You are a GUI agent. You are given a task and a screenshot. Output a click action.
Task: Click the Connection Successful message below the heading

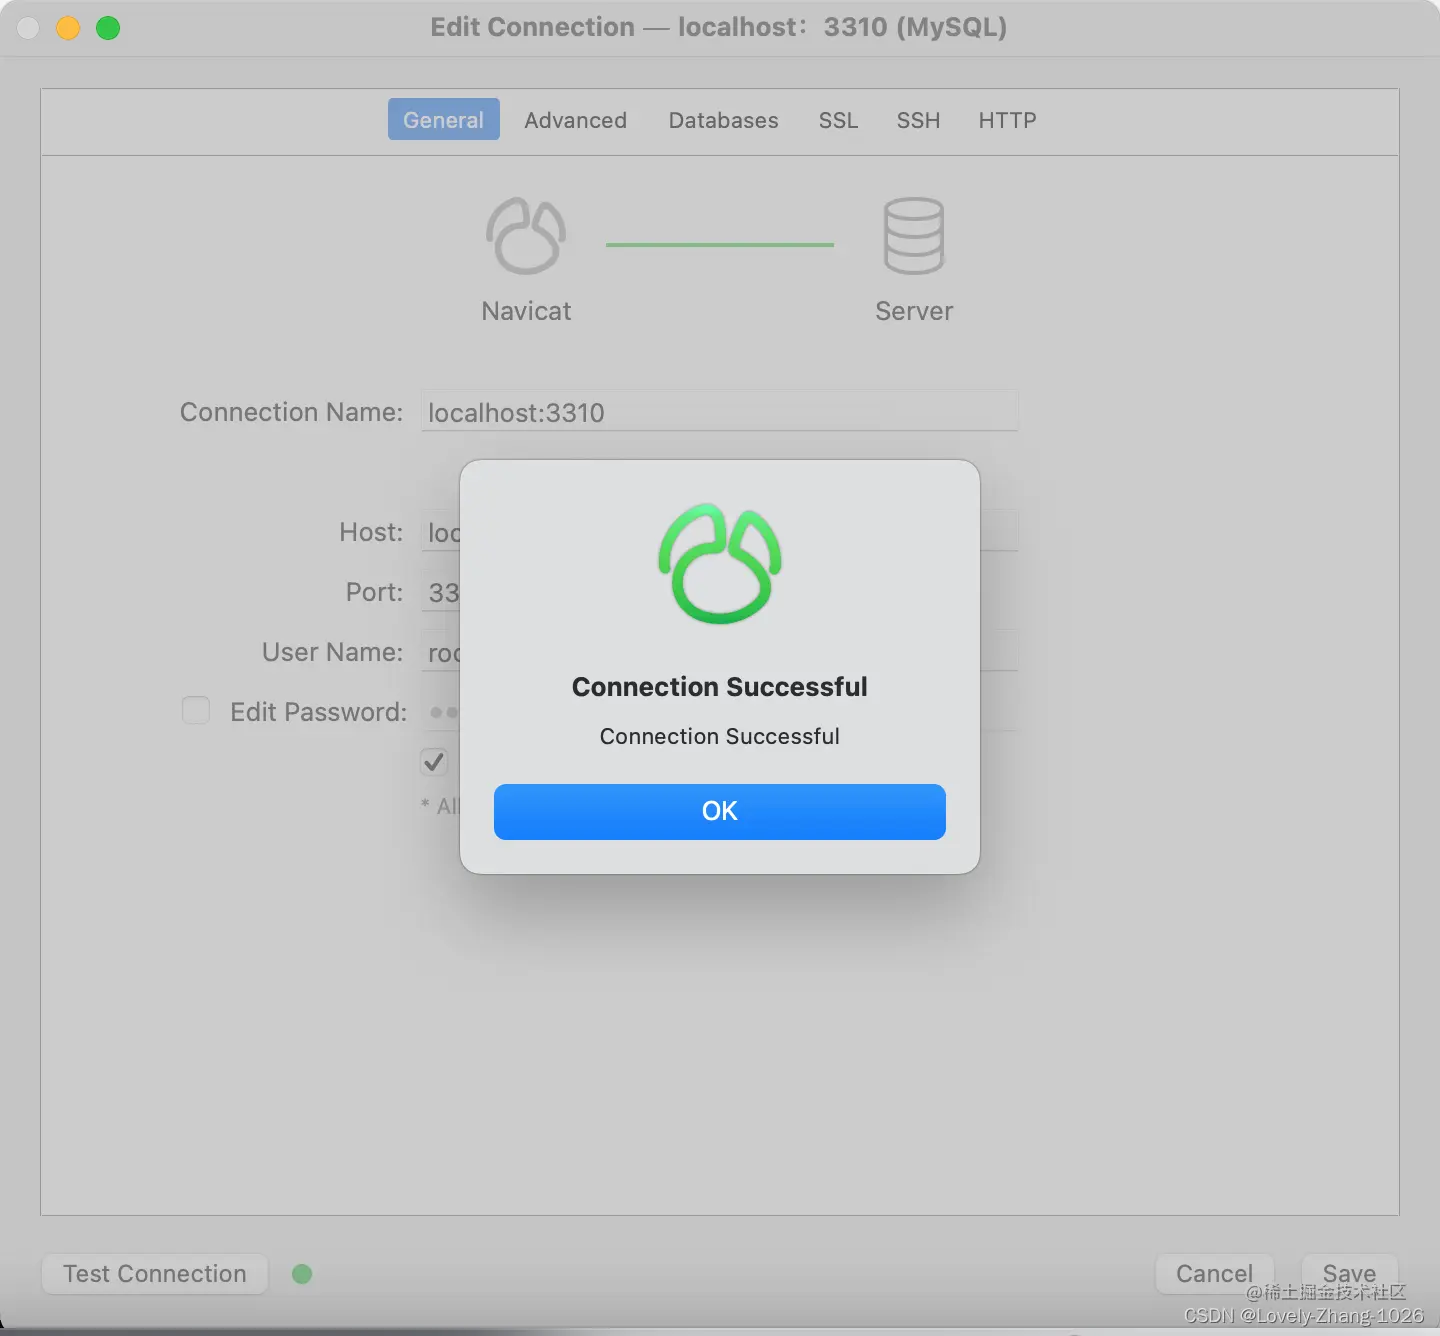[x=720, y=737]
